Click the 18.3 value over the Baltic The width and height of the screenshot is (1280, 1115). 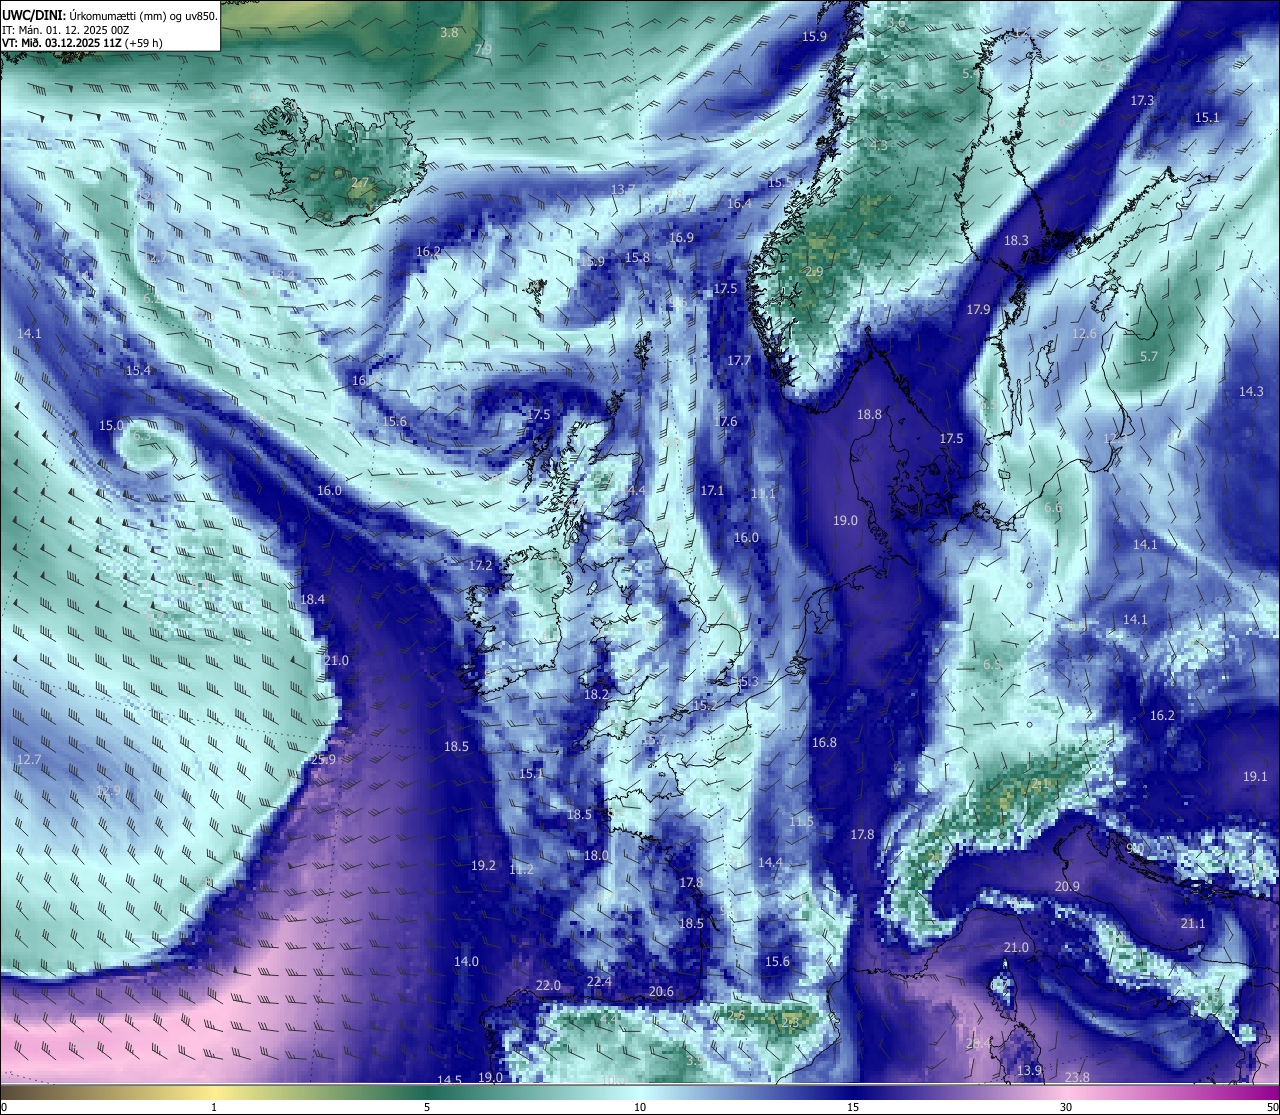(1016, 241)
